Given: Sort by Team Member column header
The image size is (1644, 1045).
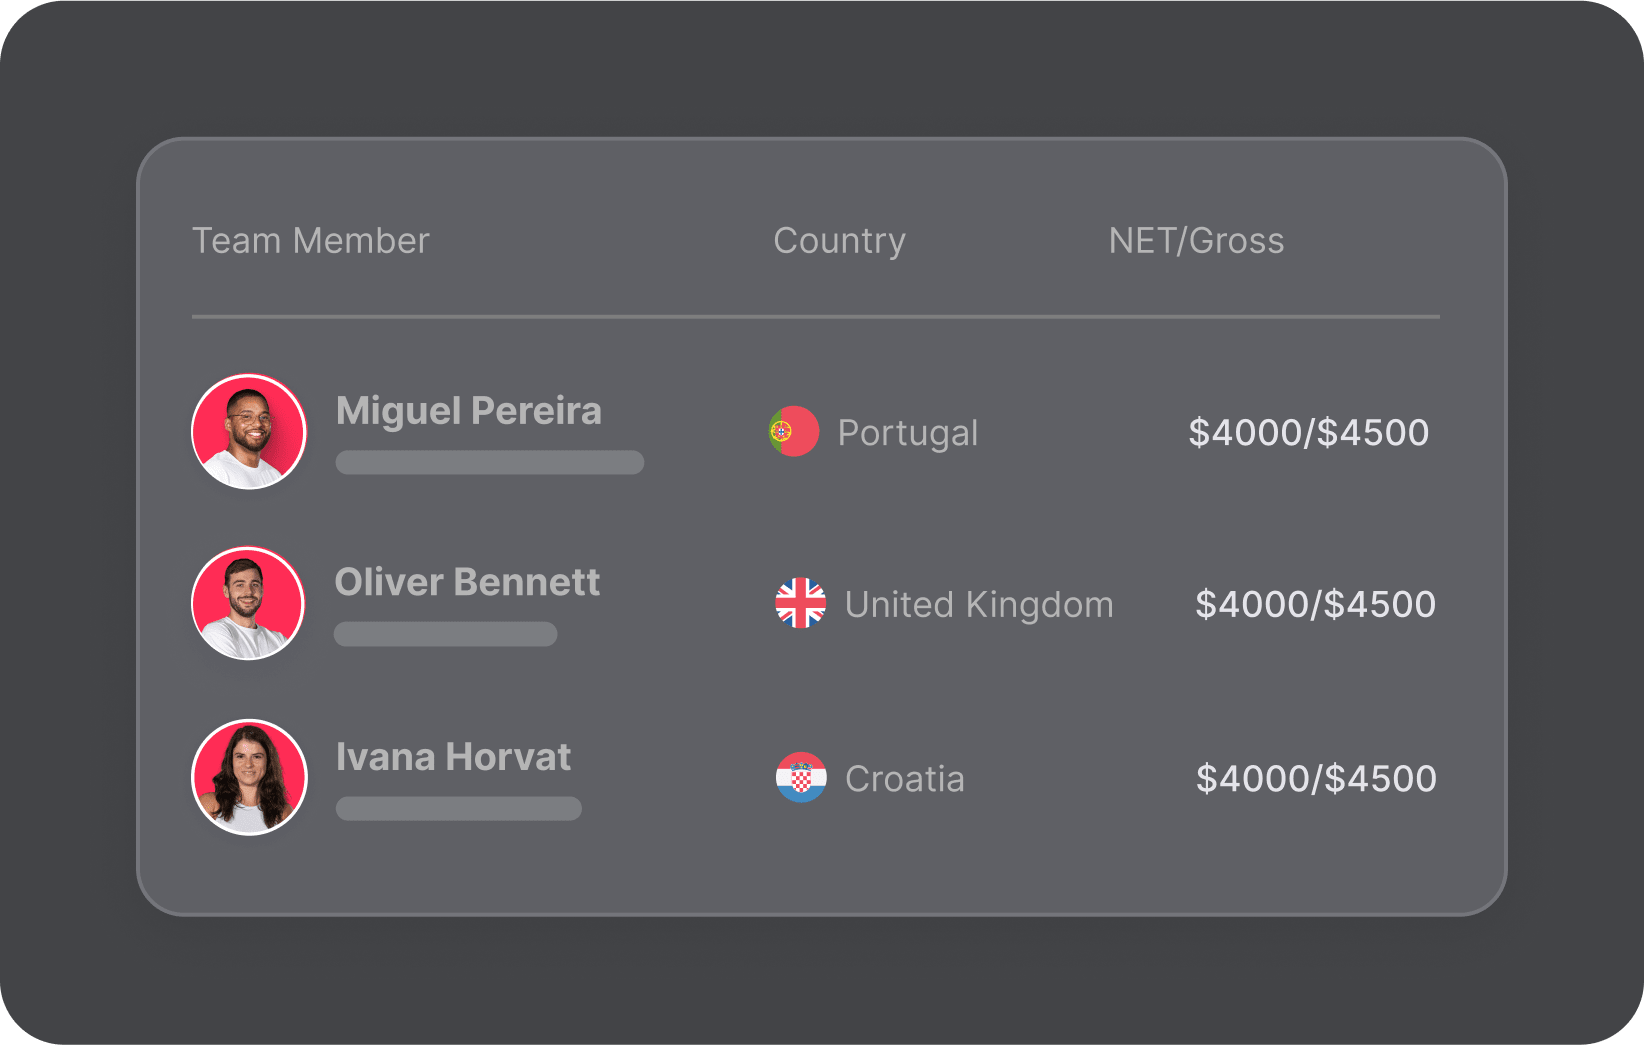Looking at the screenshot, I should click(x=311, y=241).
